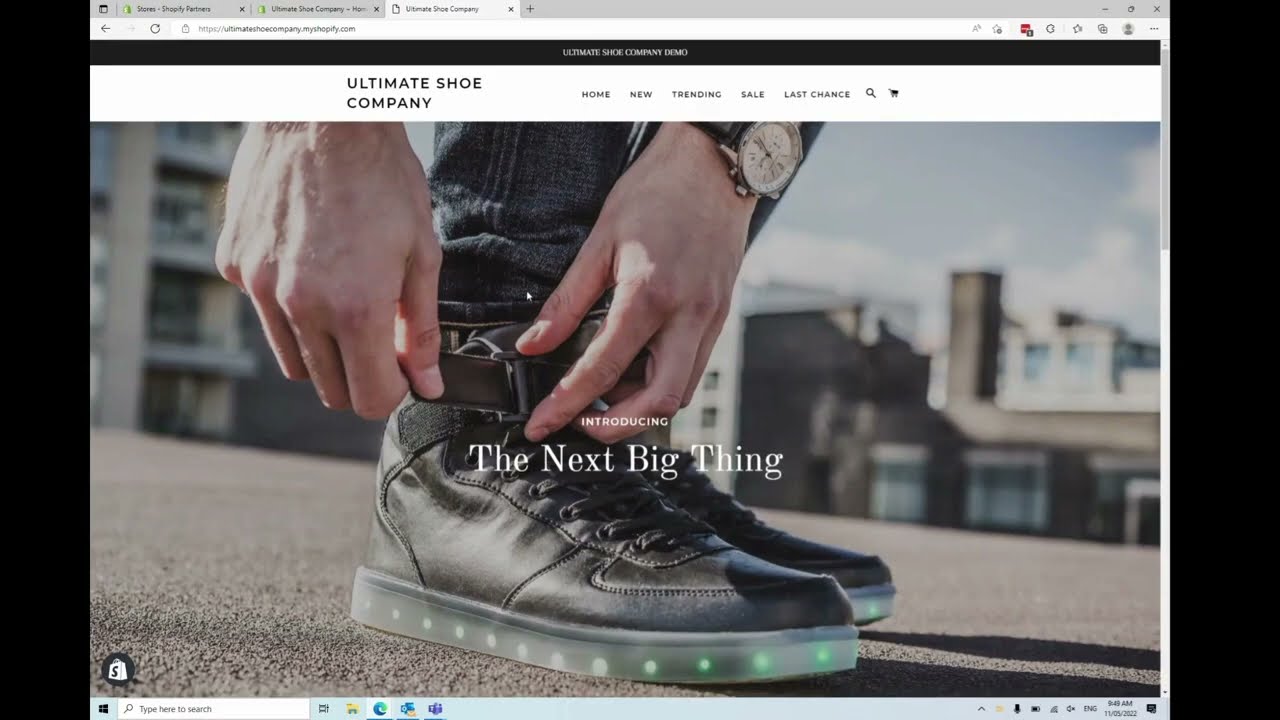Click the Ultimate Shoe Company Demo announcement bar
Image resolution: width=1280 pixels, height=720 pixels.
(625, 52)
